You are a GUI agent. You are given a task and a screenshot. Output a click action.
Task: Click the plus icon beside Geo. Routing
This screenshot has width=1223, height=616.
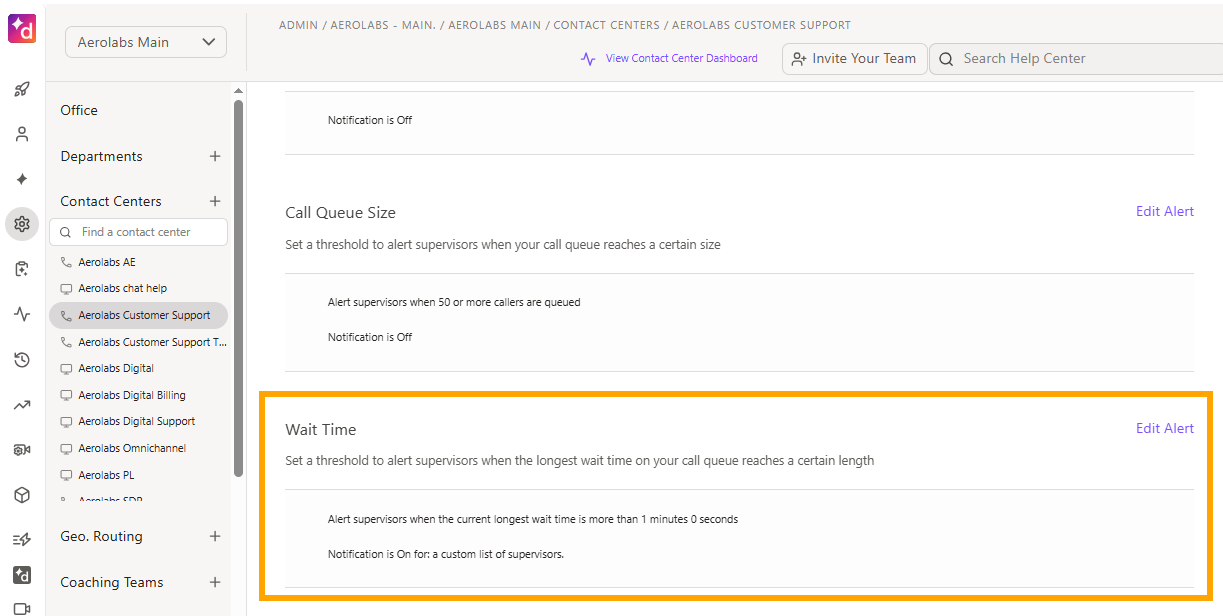tap(215, 536)
